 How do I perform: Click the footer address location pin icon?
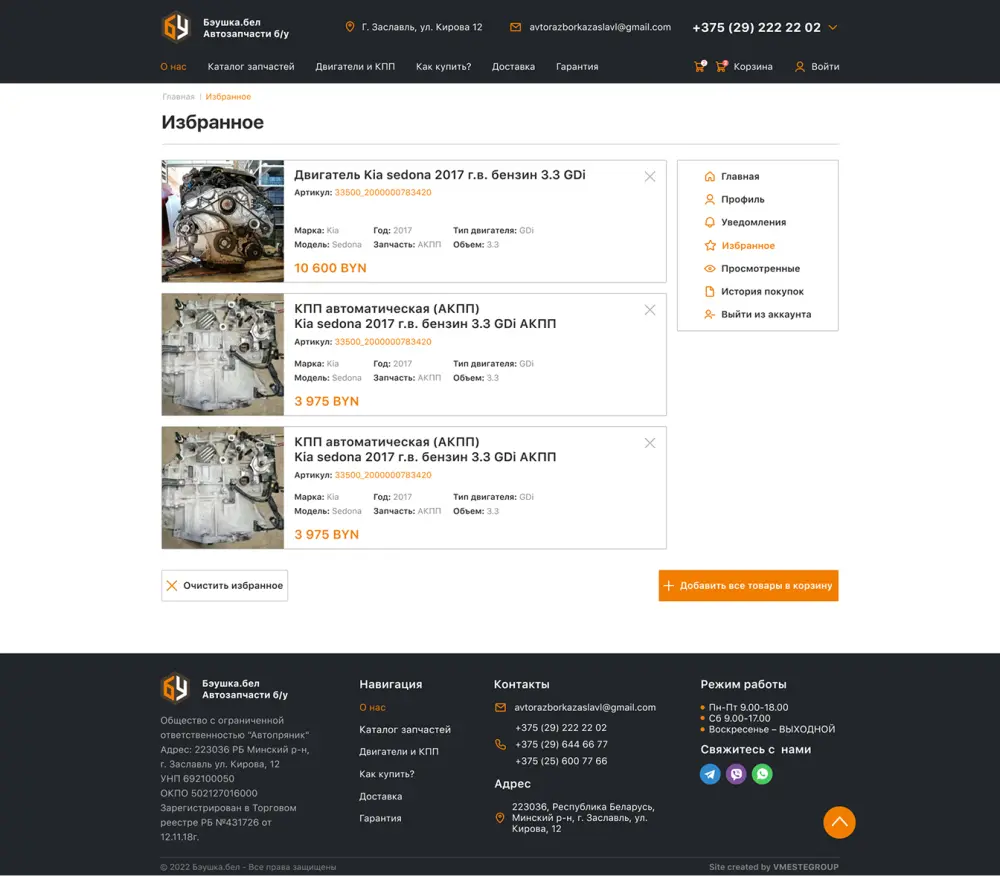pyautogui.click(x=500, y=818)
